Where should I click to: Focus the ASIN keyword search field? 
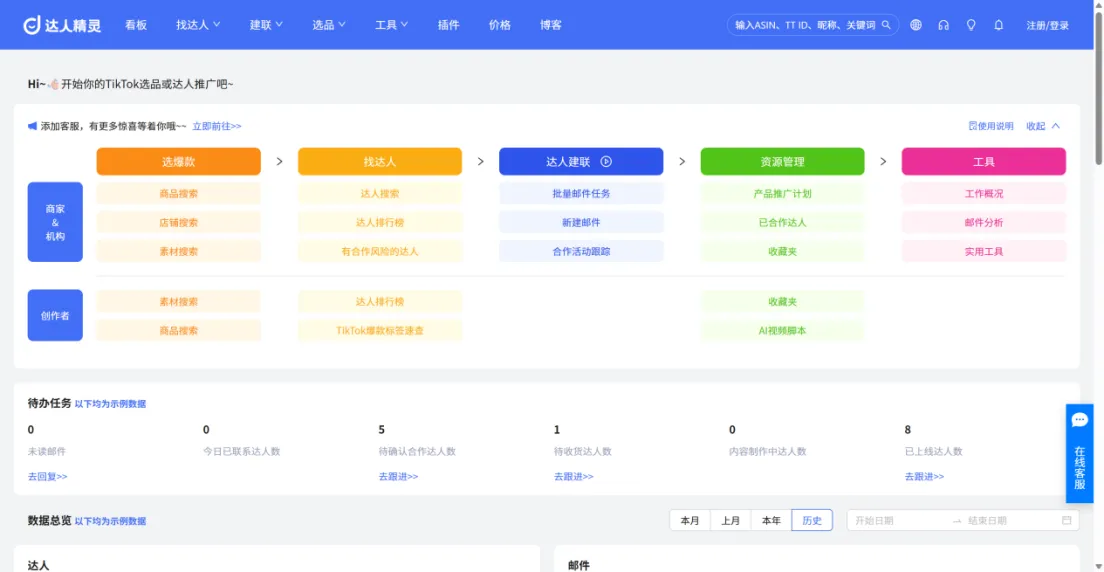pos(805,25)
